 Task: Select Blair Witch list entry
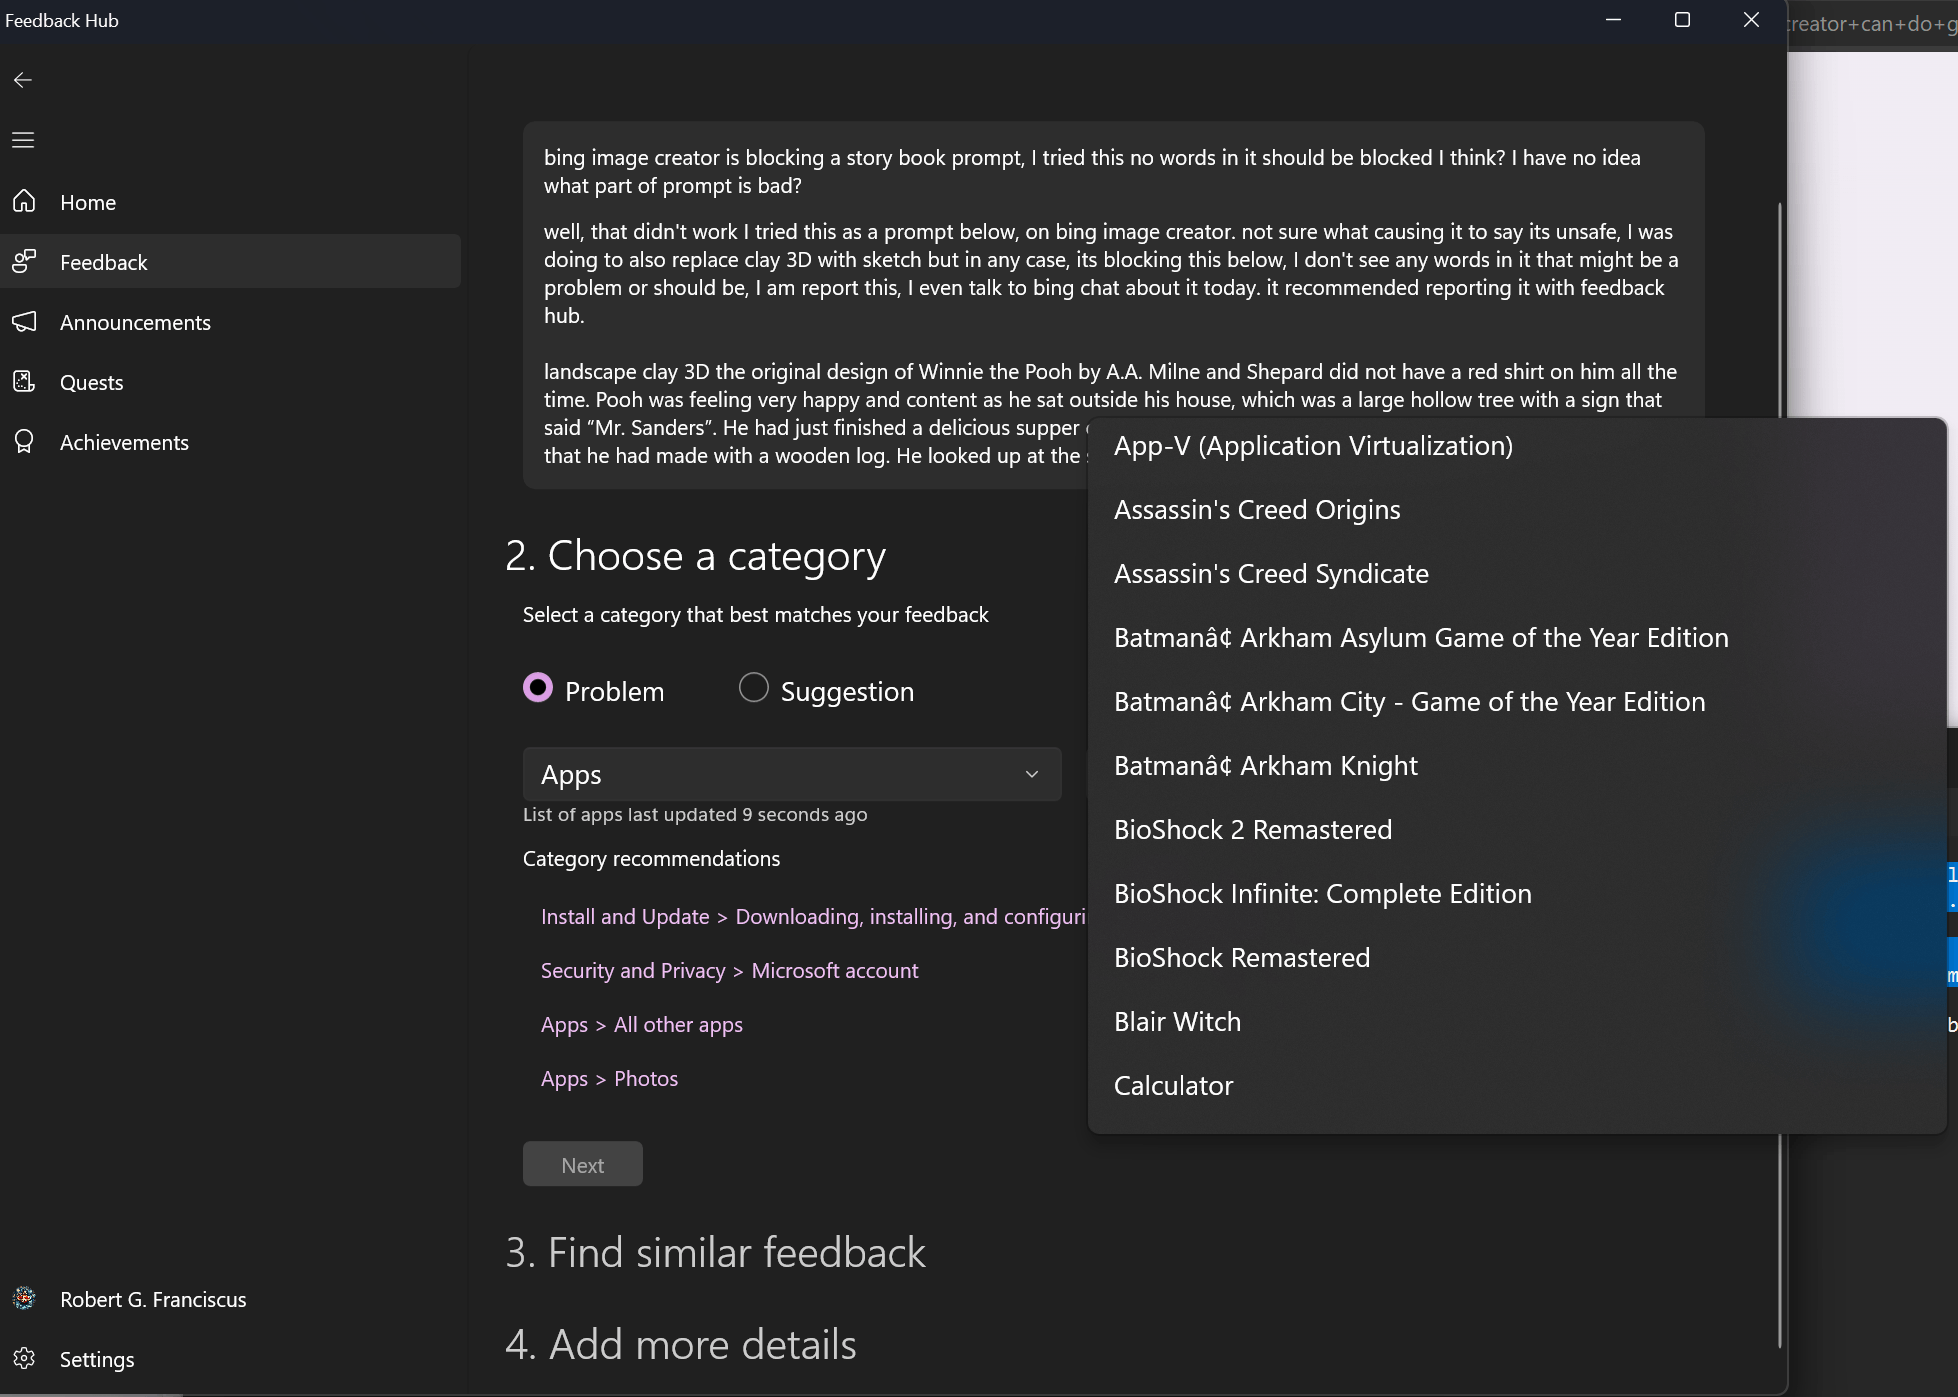[1177, 1022]
